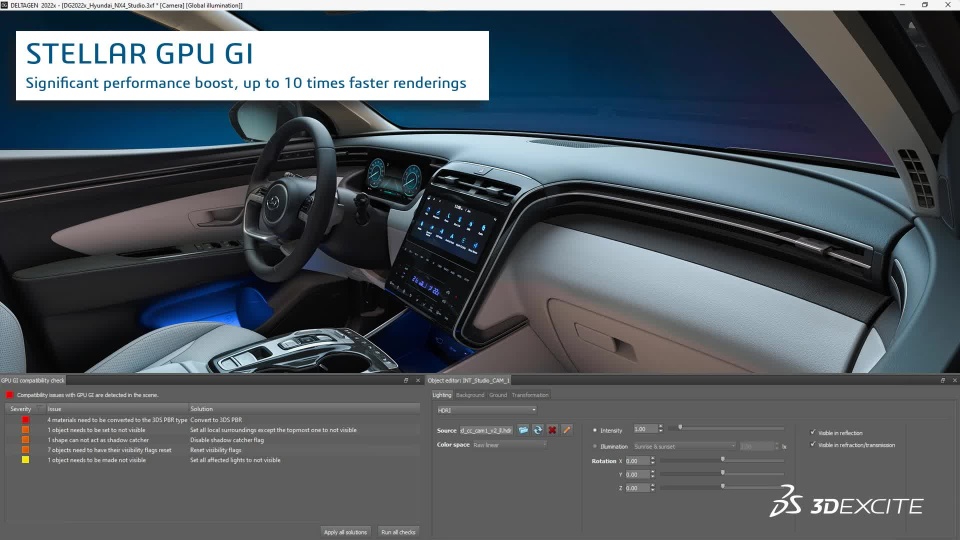This screenshot has height=540, width=960.
Task: Click 'Set all affected lights to not visible' cell
Action: coord(235,460)
